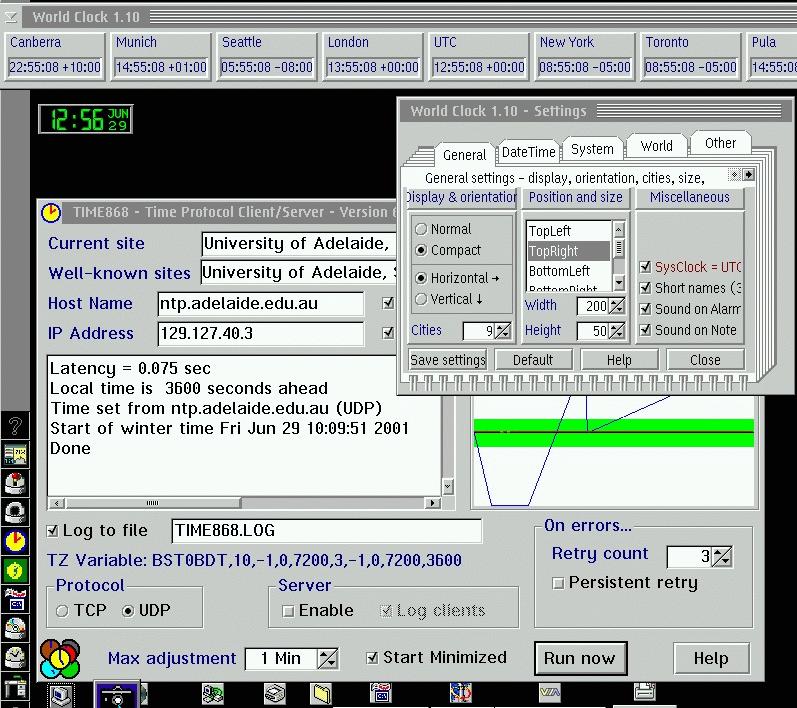Click Help button in World Clock Settings
Screen dimensions: 797x708
click(619, 360)
